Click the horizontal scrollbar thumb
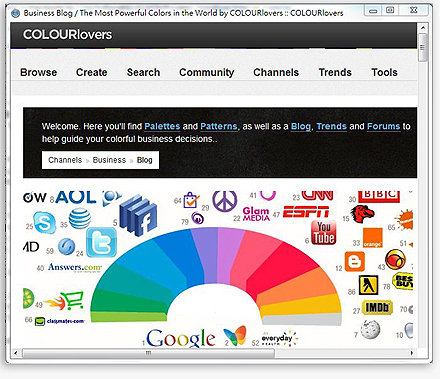Viewport: 440px width, 379px height. tap(149, 353)
